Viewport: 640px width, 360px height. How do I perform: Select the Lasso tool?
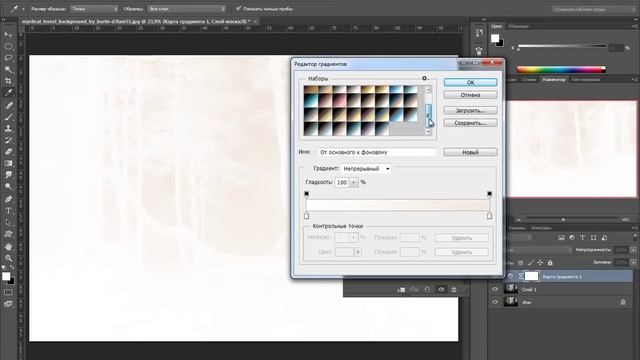[8, 58]
